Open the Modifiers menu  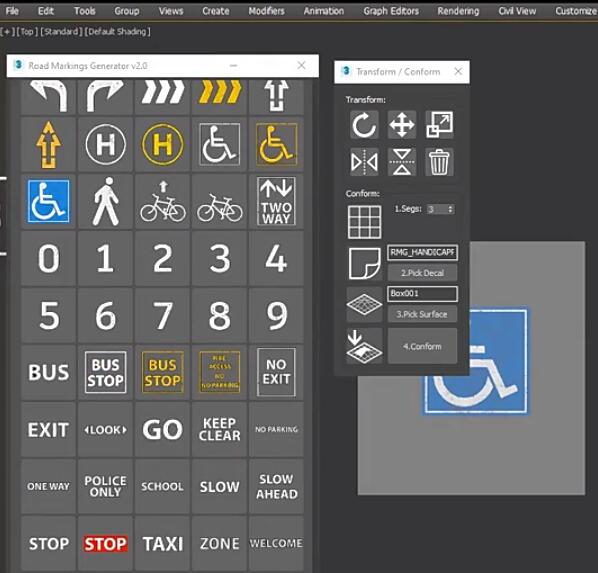[266, 11]
